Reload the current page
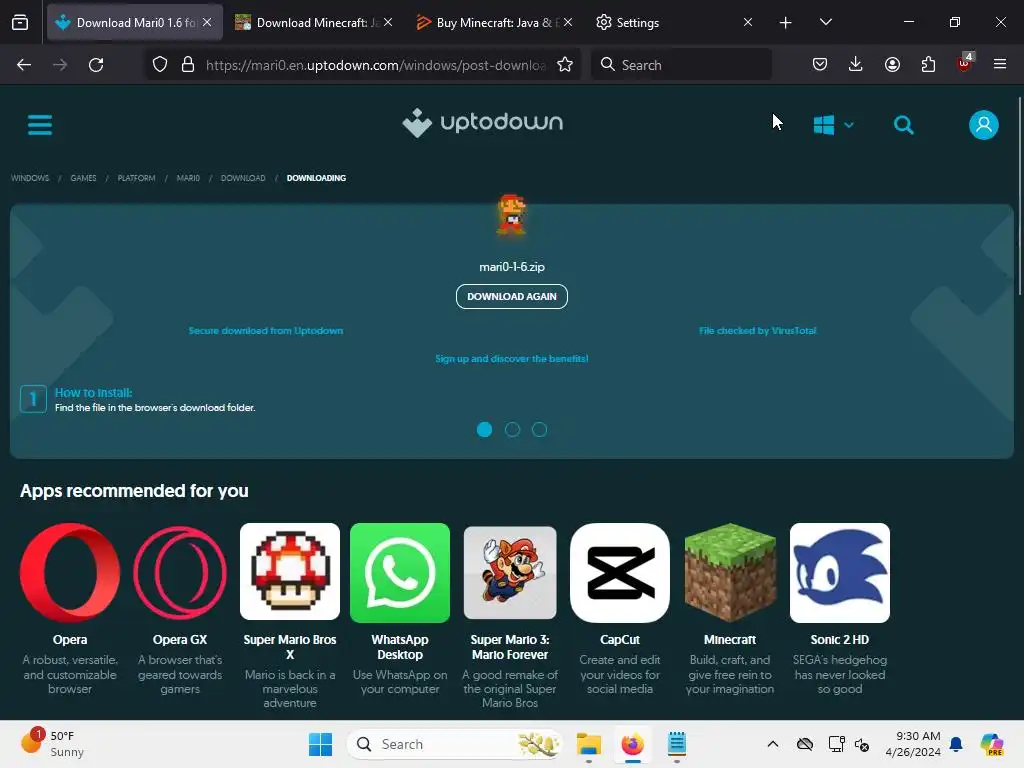Viewport: 1024px width, 768px height. [96, 65]
